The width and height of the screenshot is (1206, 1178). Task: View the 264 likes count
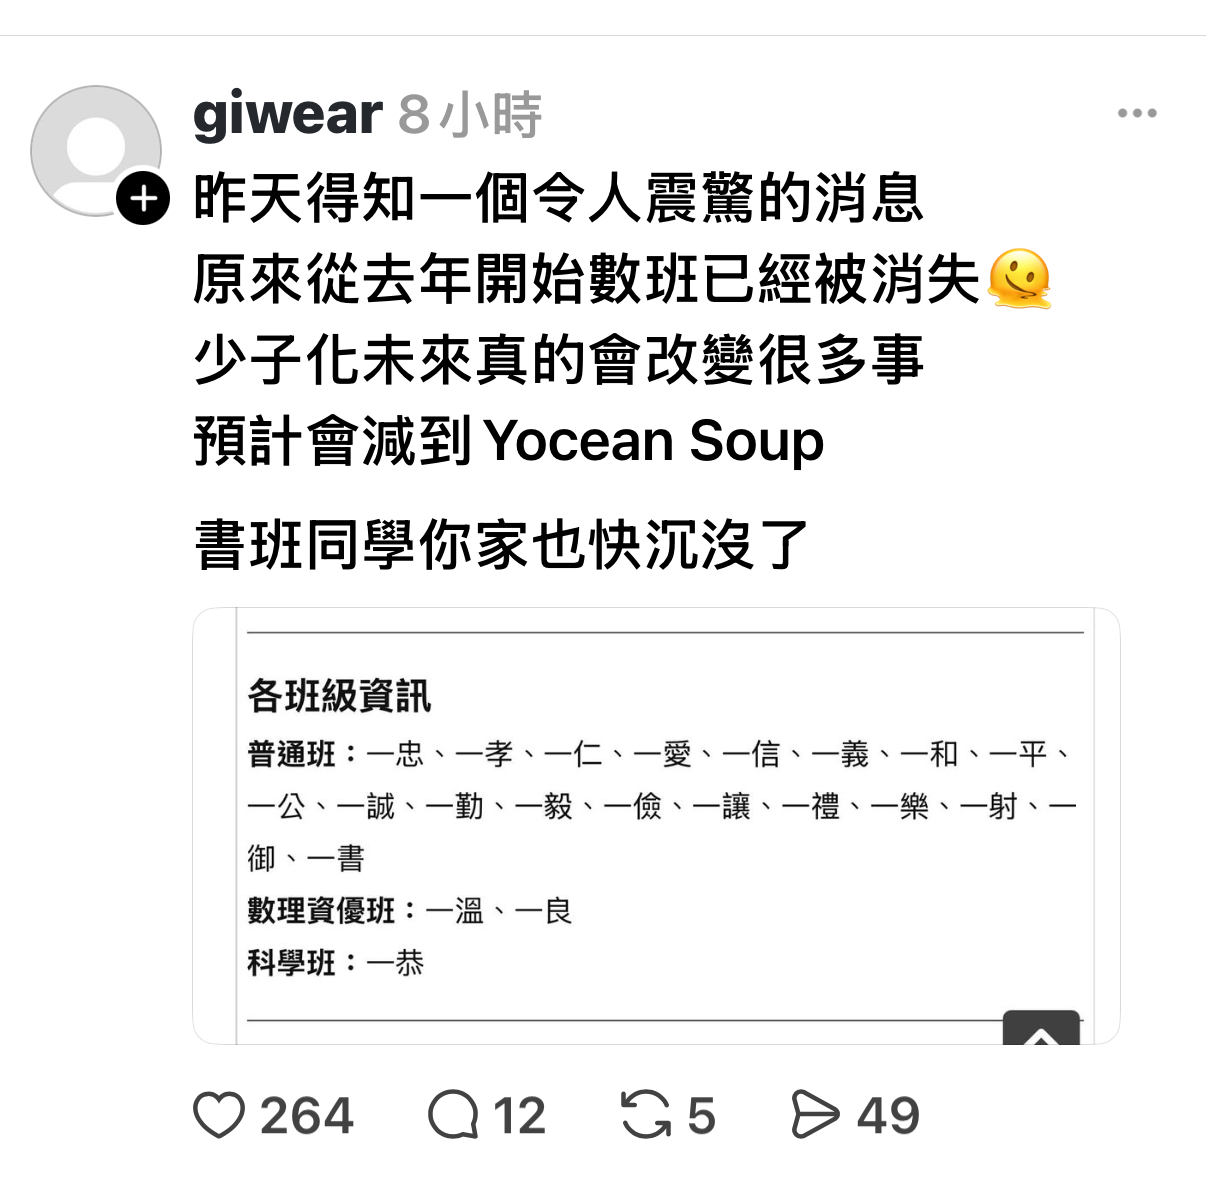pos(307,1116)
